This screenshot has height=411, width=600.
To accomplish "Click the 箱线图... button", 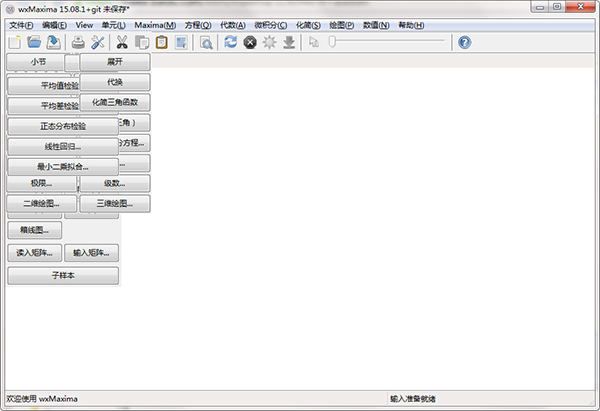I will (x=34, y=230).
